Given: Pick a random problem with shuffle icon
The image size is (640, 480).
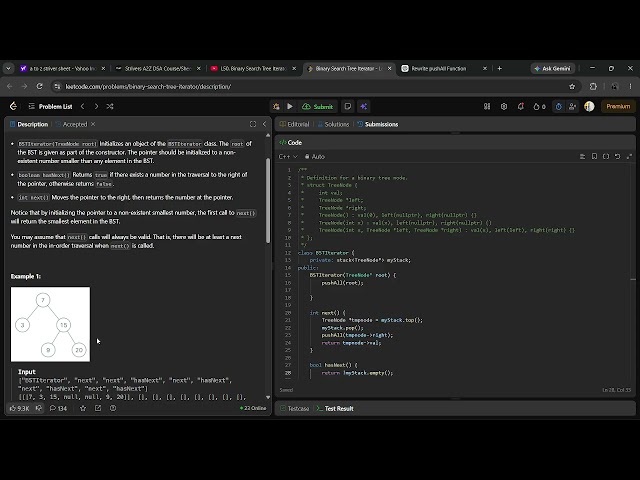Looking at the screenshot, I should click(x=110, y=107).
